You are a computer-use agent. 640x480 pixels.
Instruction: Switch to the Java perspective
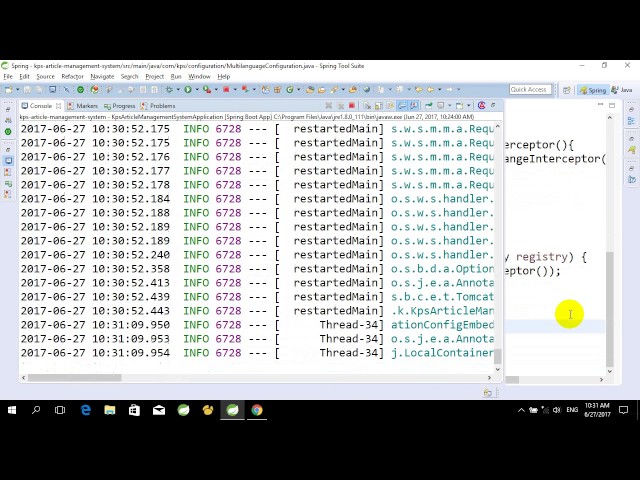tap(622, 90)
